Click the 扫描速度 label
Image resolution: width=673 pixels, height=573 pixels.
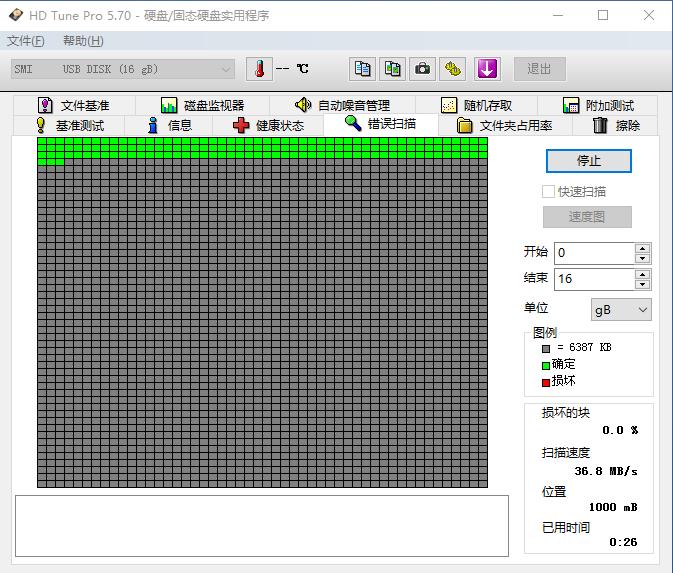(566, 453)
